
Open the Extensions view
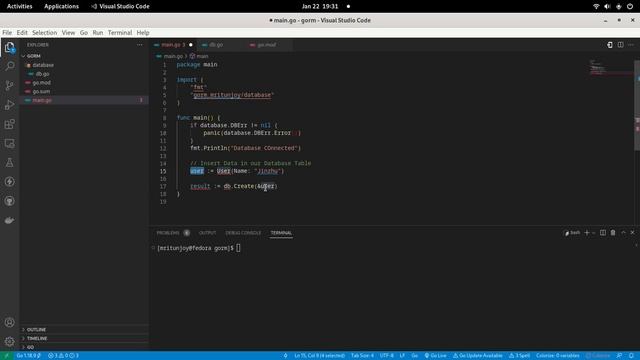pyautogui.click(x=9, y=124)
